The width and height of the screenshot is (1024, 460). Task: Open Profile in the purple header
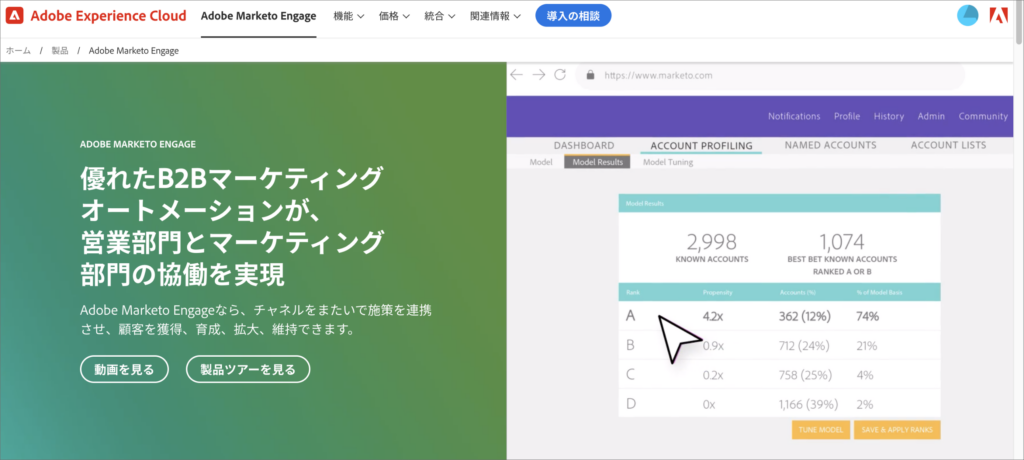847,116
